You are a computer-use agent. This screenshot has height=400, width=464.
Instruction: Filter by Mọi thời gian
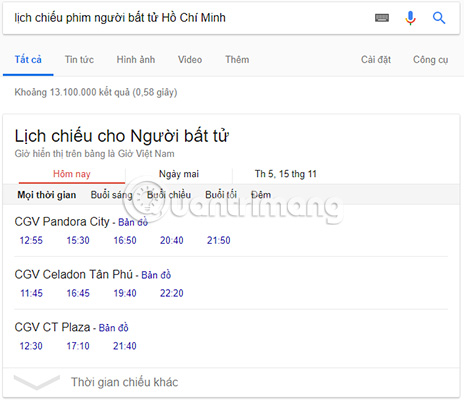(47, 195)
